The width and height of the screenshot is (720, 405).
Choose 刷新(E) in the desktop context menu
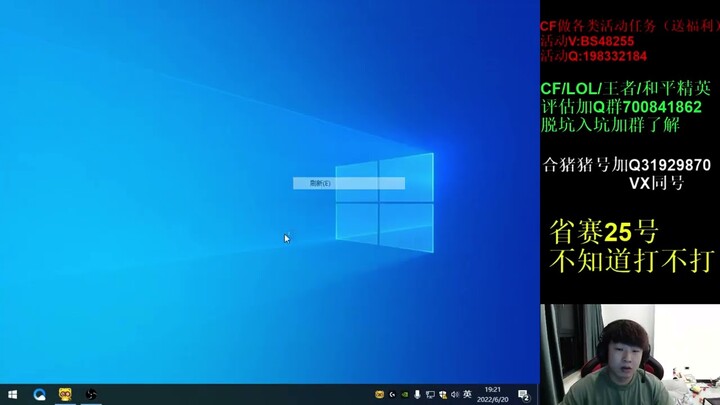[x=349, y=183]
